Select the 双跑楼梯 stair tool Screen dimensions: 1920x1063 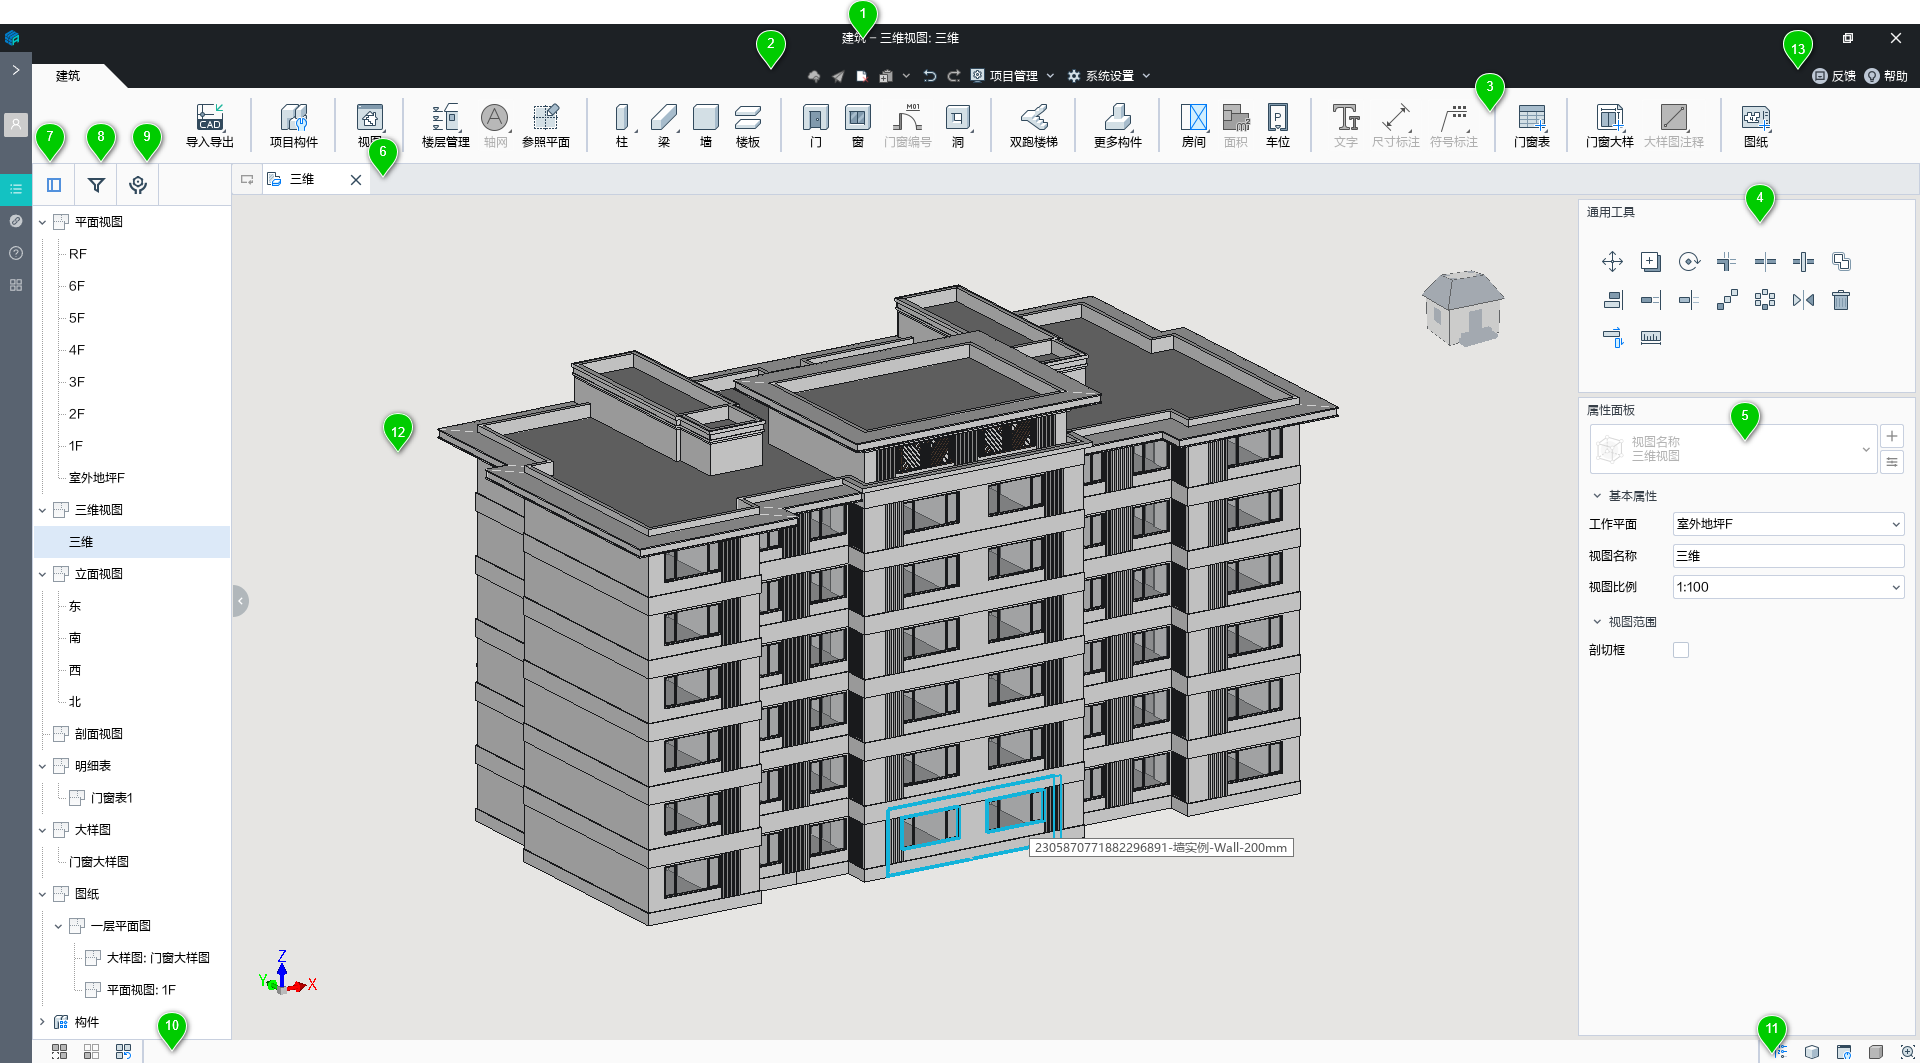pyautogui.click(x=1033, y=126)
